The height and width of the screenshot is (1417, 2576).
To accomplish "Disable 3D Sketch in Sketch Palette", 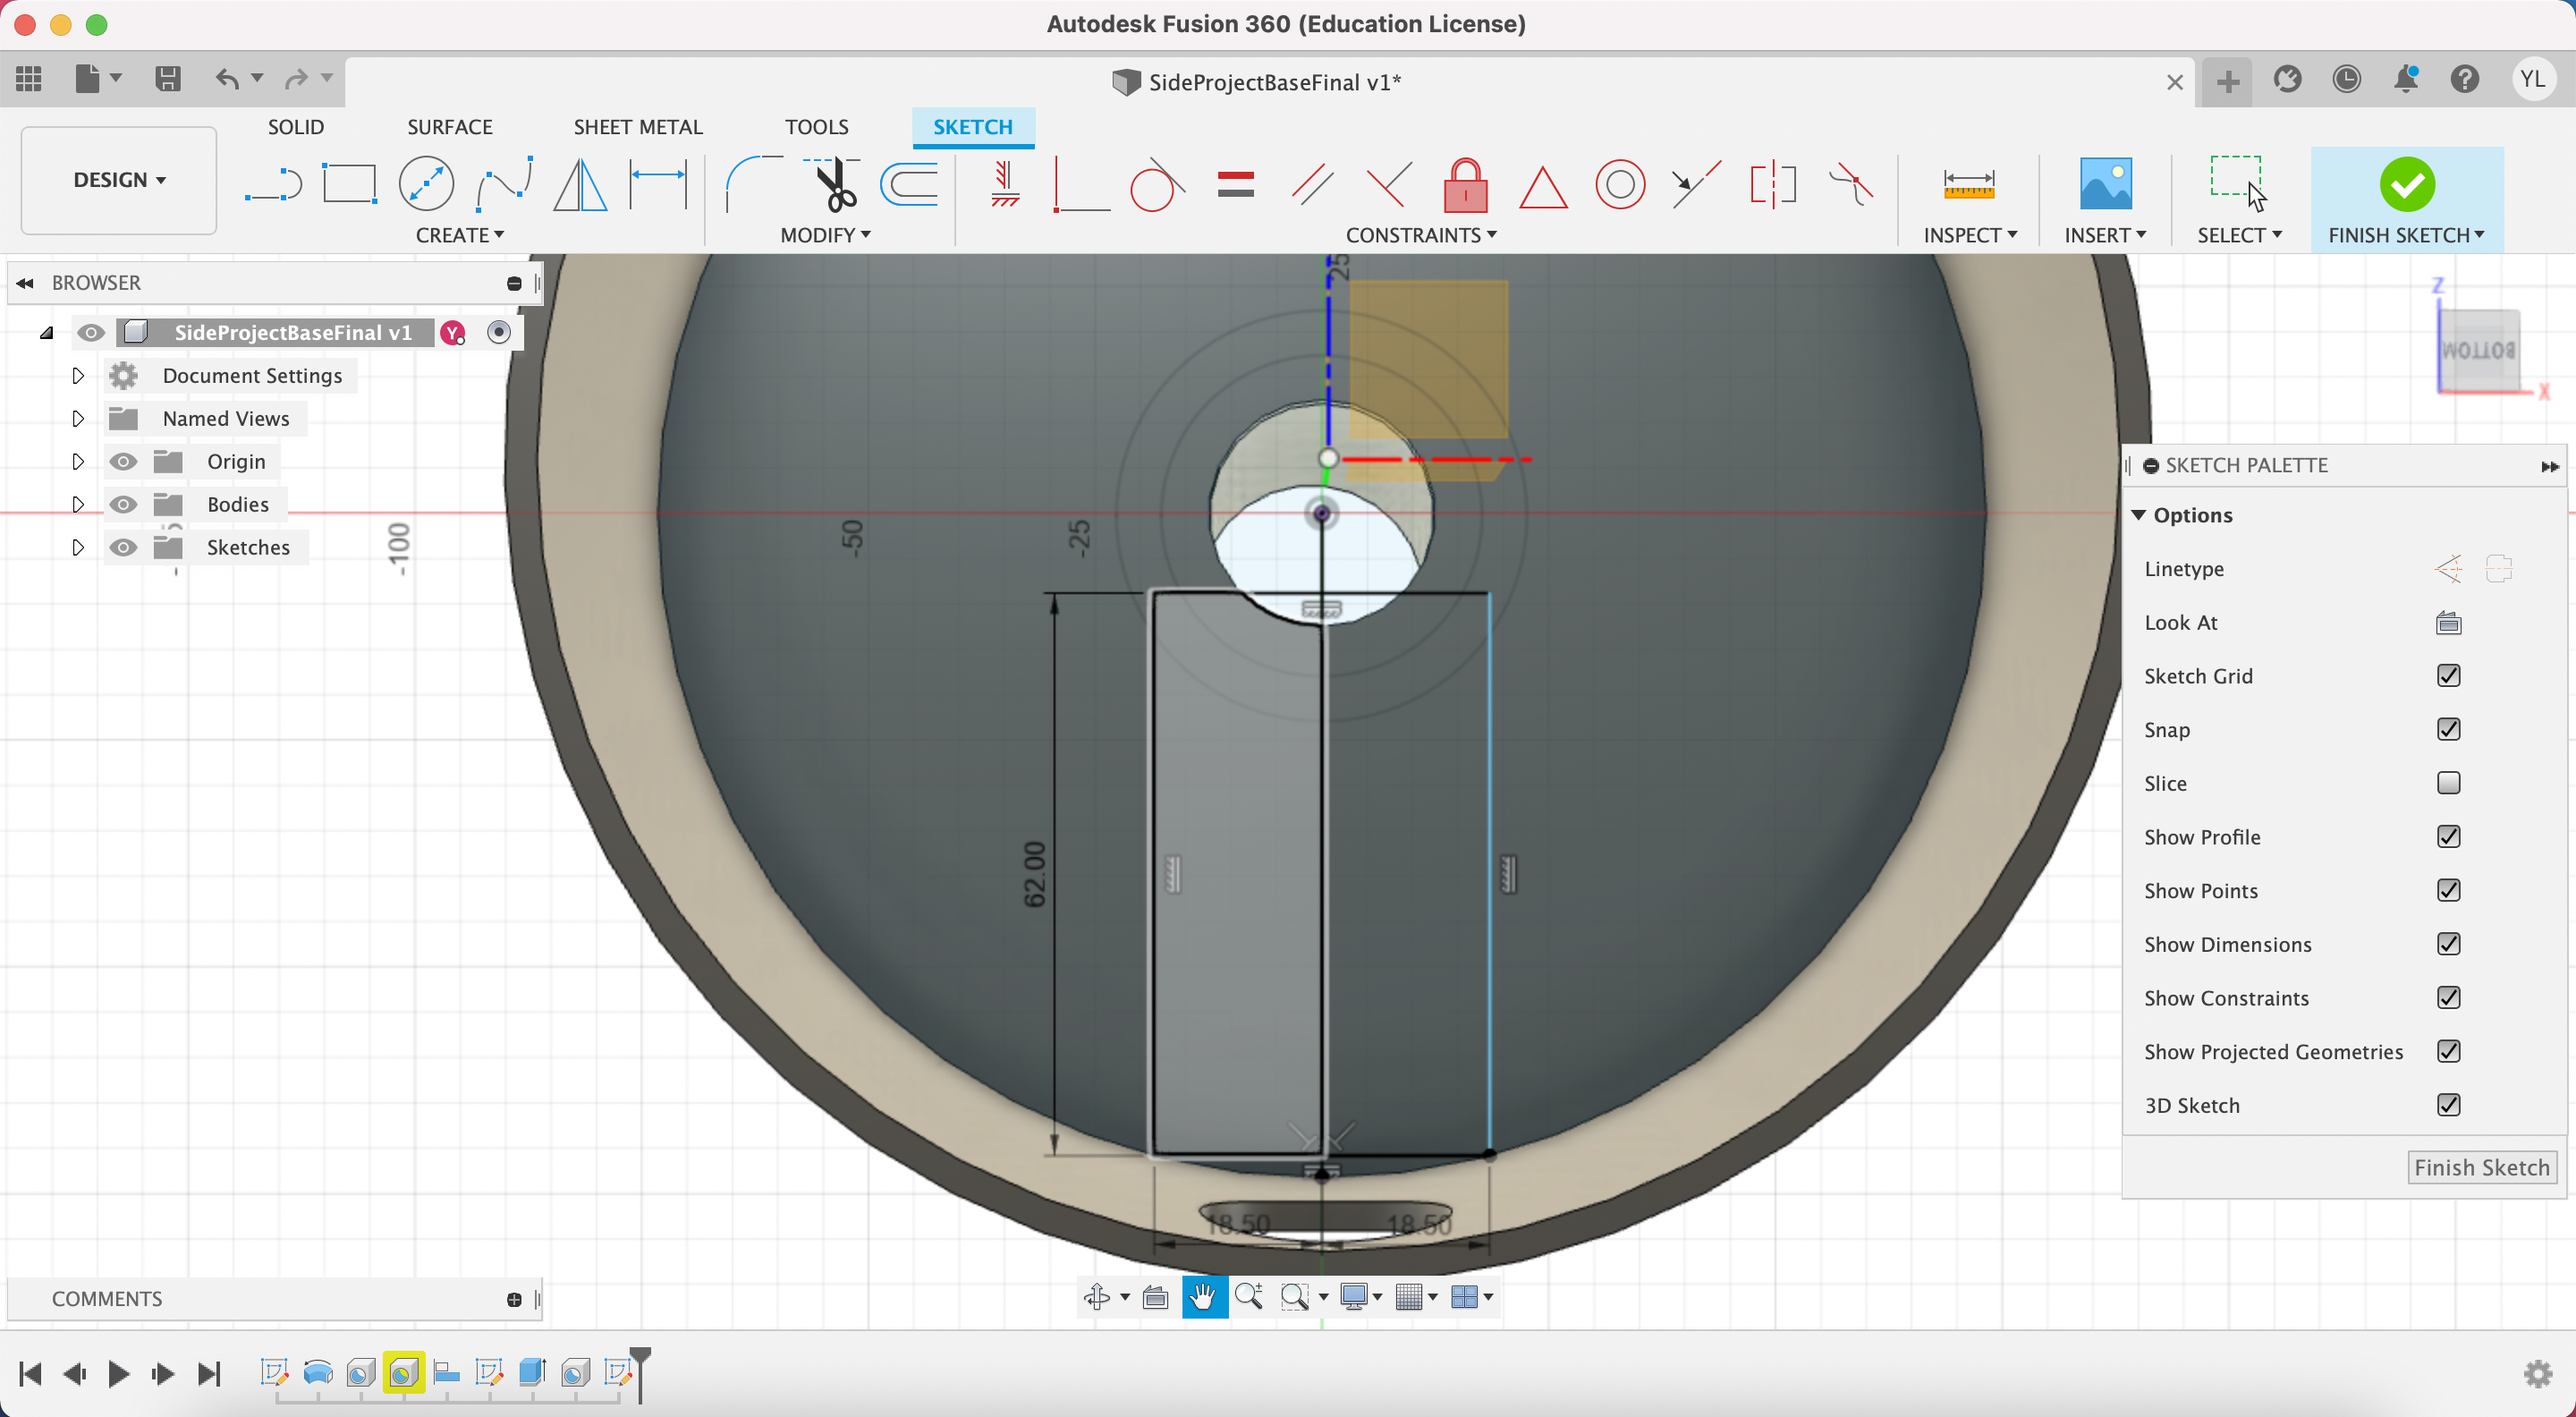I will [x=2451, y=1105].
